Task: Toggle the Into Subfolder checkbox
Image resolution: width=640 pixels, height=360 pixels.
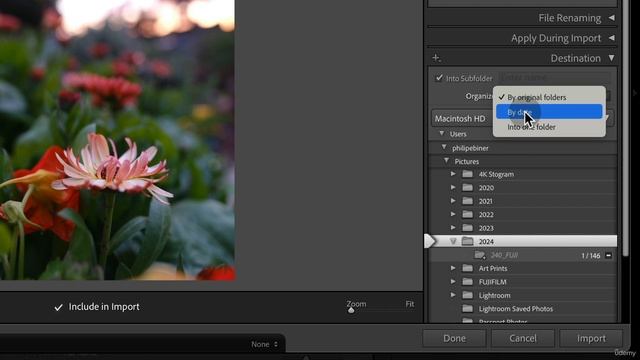Action: pos(439,78)
